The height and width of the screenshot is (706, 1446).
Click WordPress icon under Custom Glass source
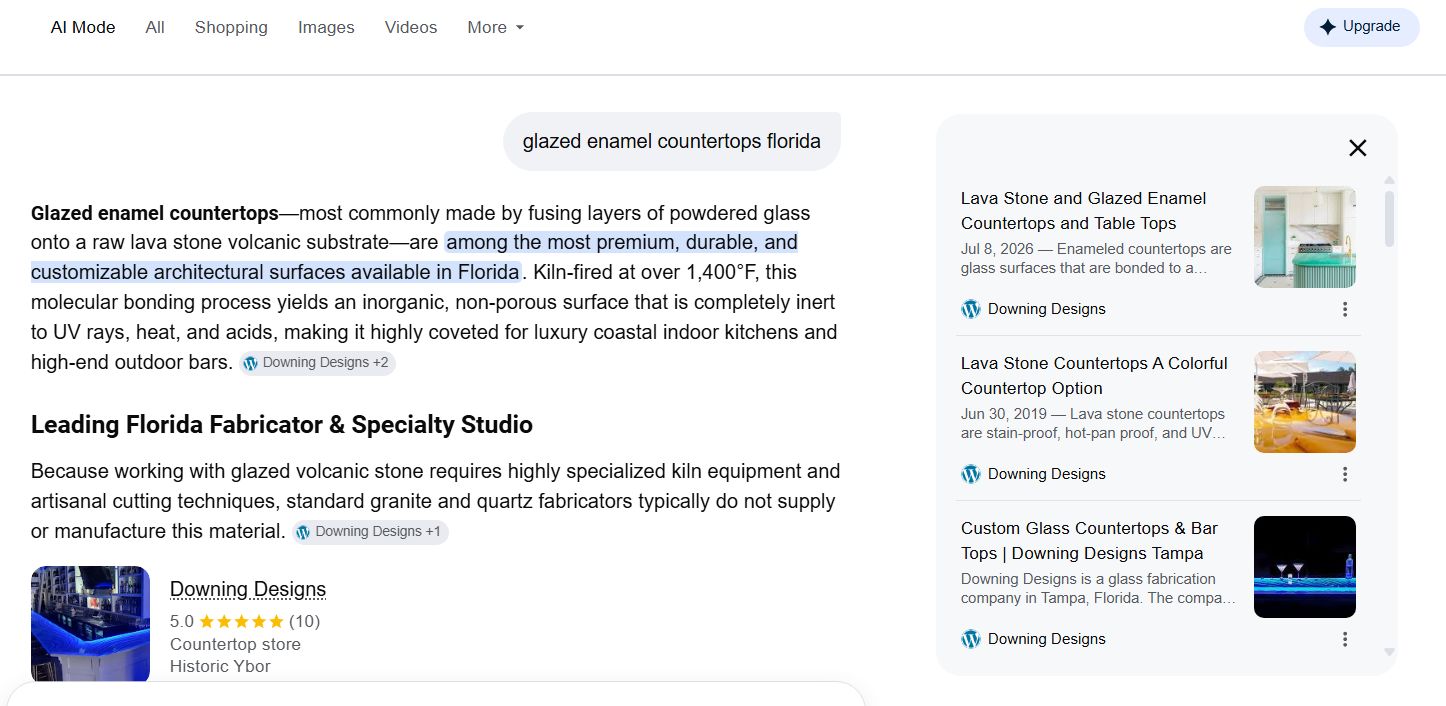click(x=971, y=639)
